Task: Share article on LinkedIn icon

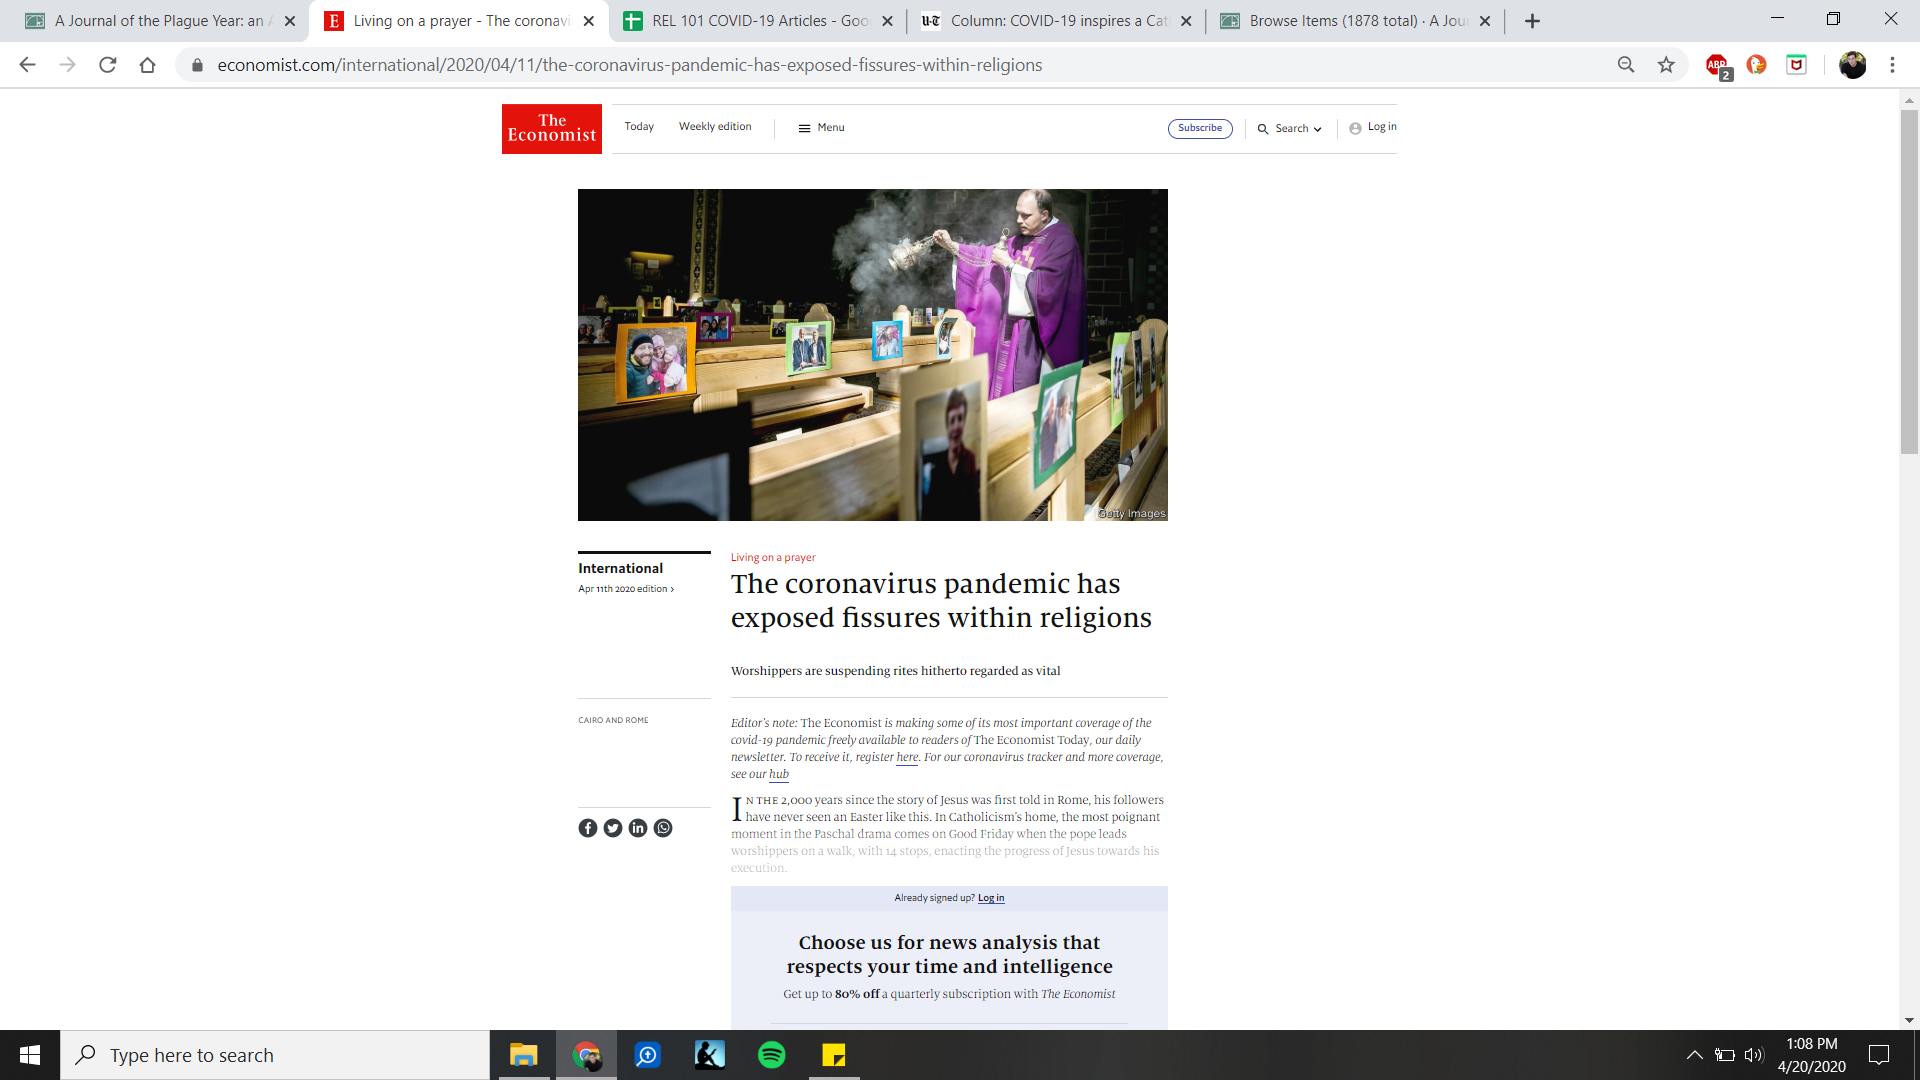Action: (x=638, y=828)
